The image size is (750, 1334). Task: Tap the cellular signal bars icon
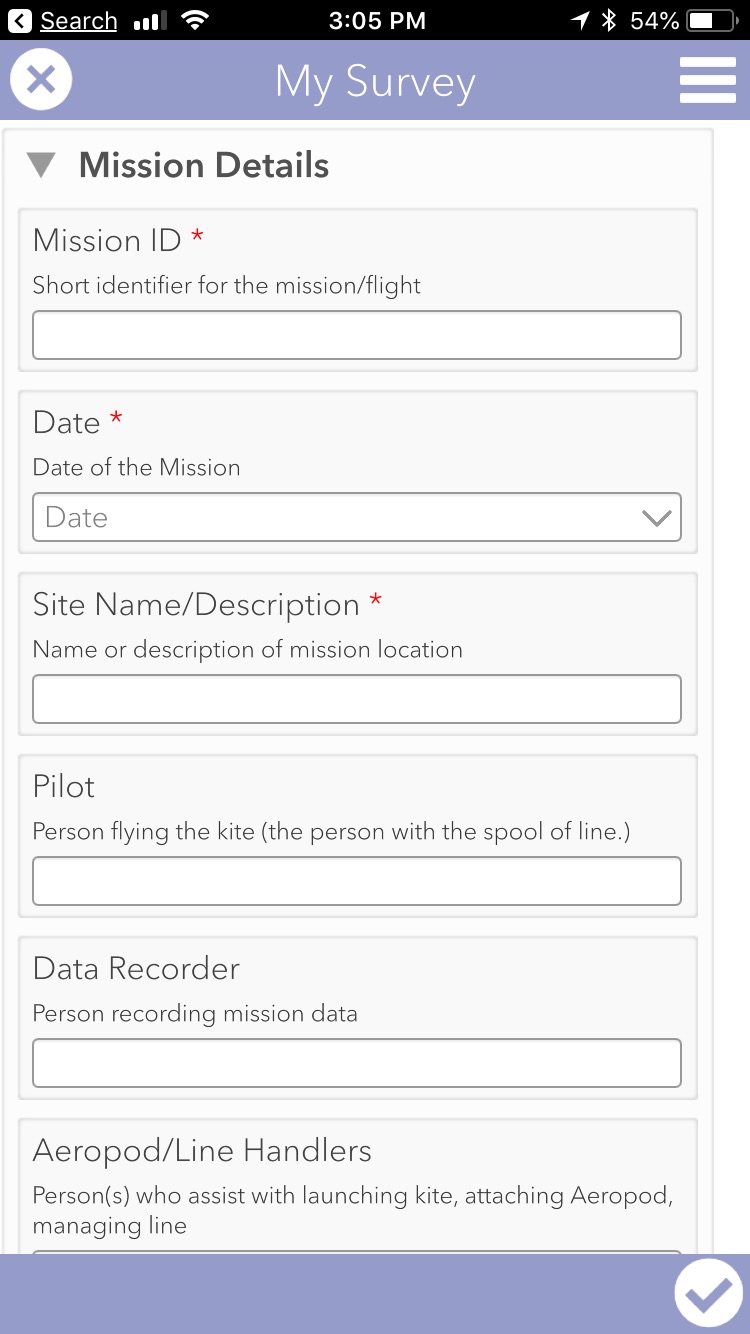tap(150, 20)
